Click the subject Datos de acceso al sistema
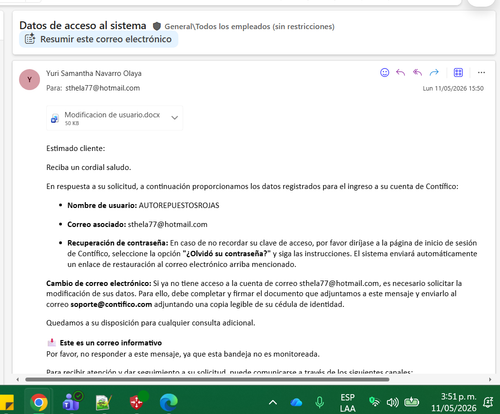500x414 pixels. pos(83,25)
